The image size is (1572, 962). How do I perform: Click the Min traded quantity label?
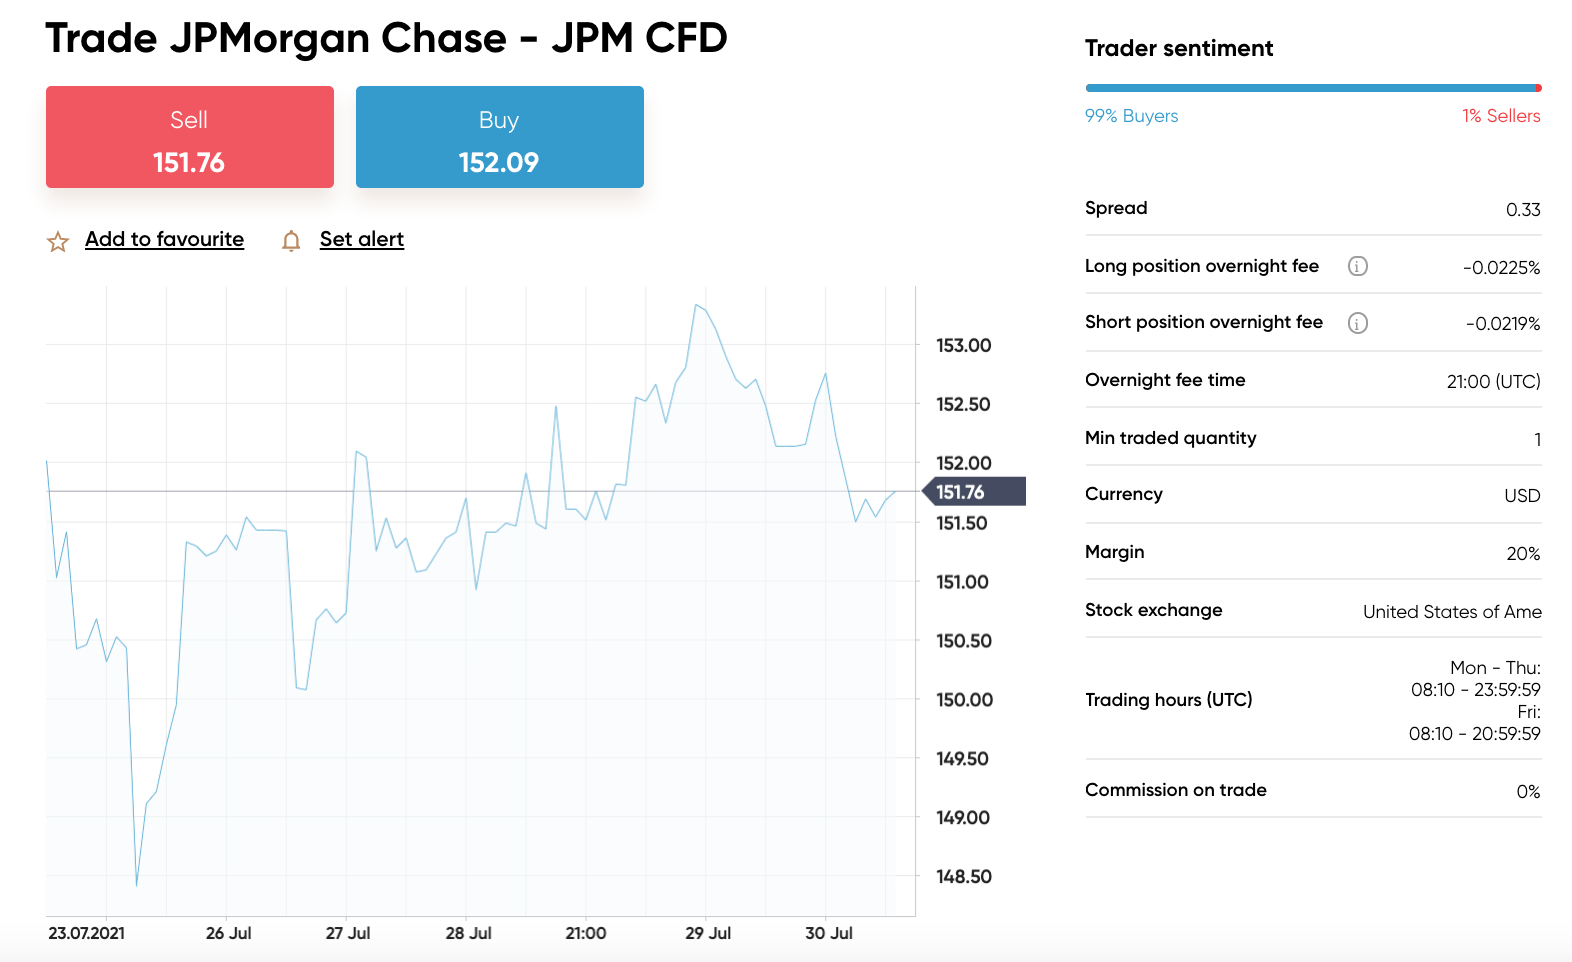coord(1170,438)
